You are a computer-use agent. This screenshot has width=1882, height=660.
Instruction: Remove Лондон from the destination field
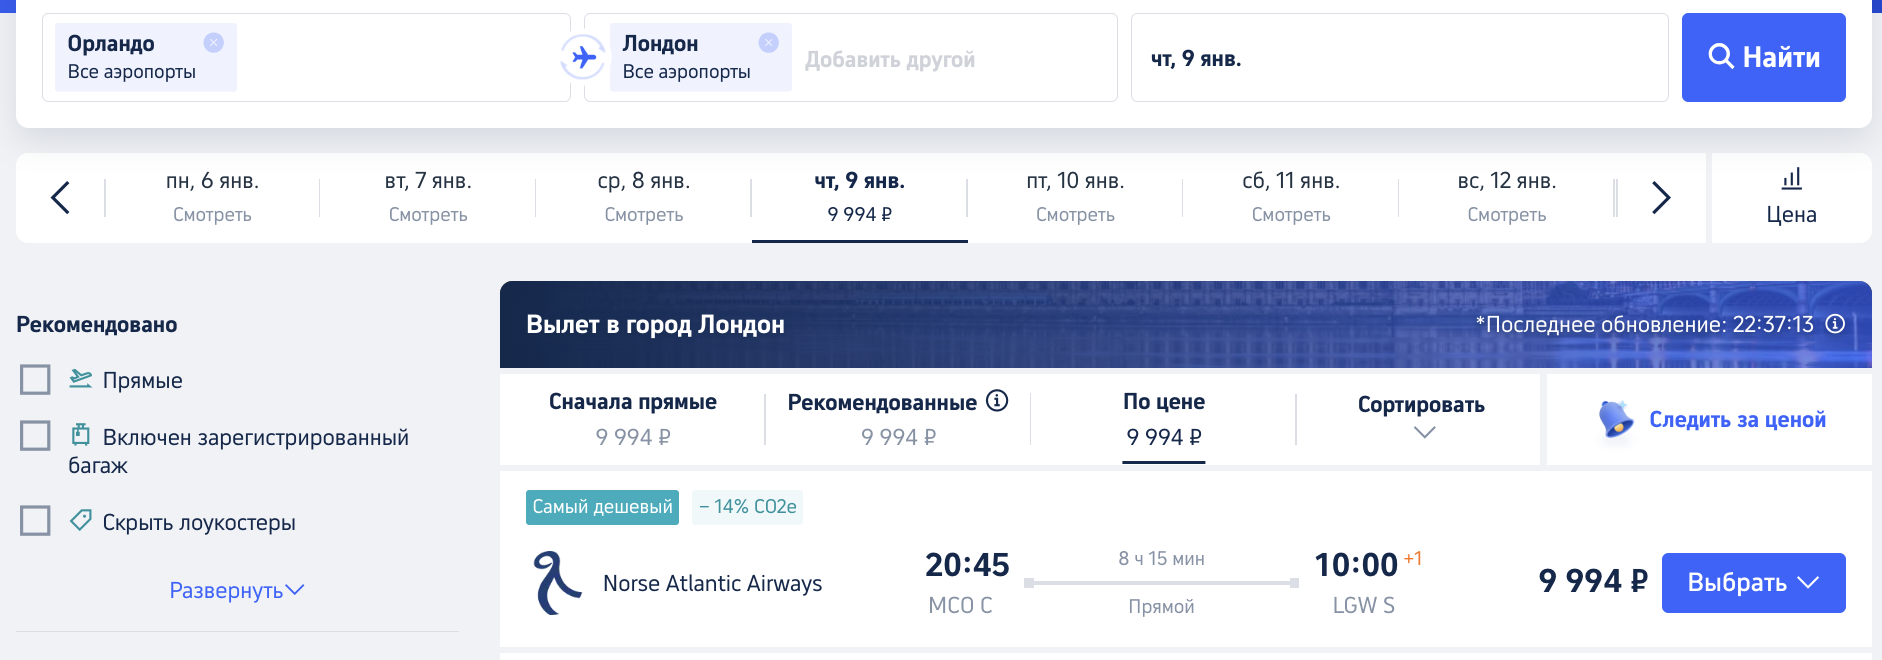coord(768,43)
